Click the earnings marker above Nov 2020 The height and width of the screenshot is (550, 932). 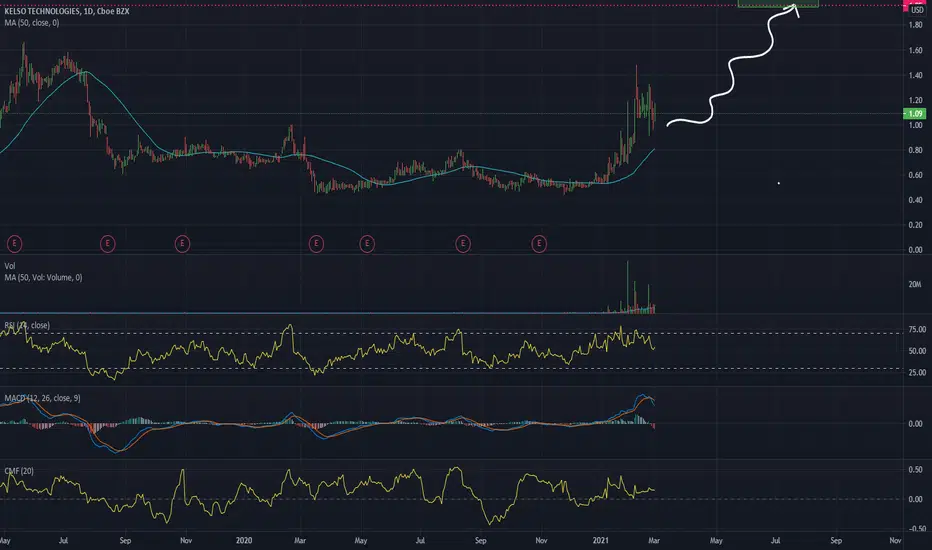(x=539, y=243)
